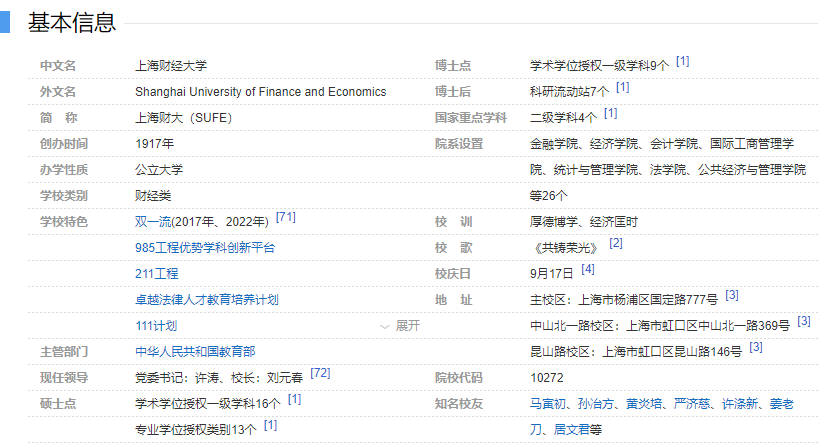Screen dimensions: 830x448
Task: Open the 双一流 link
Action: pos(152,221)
